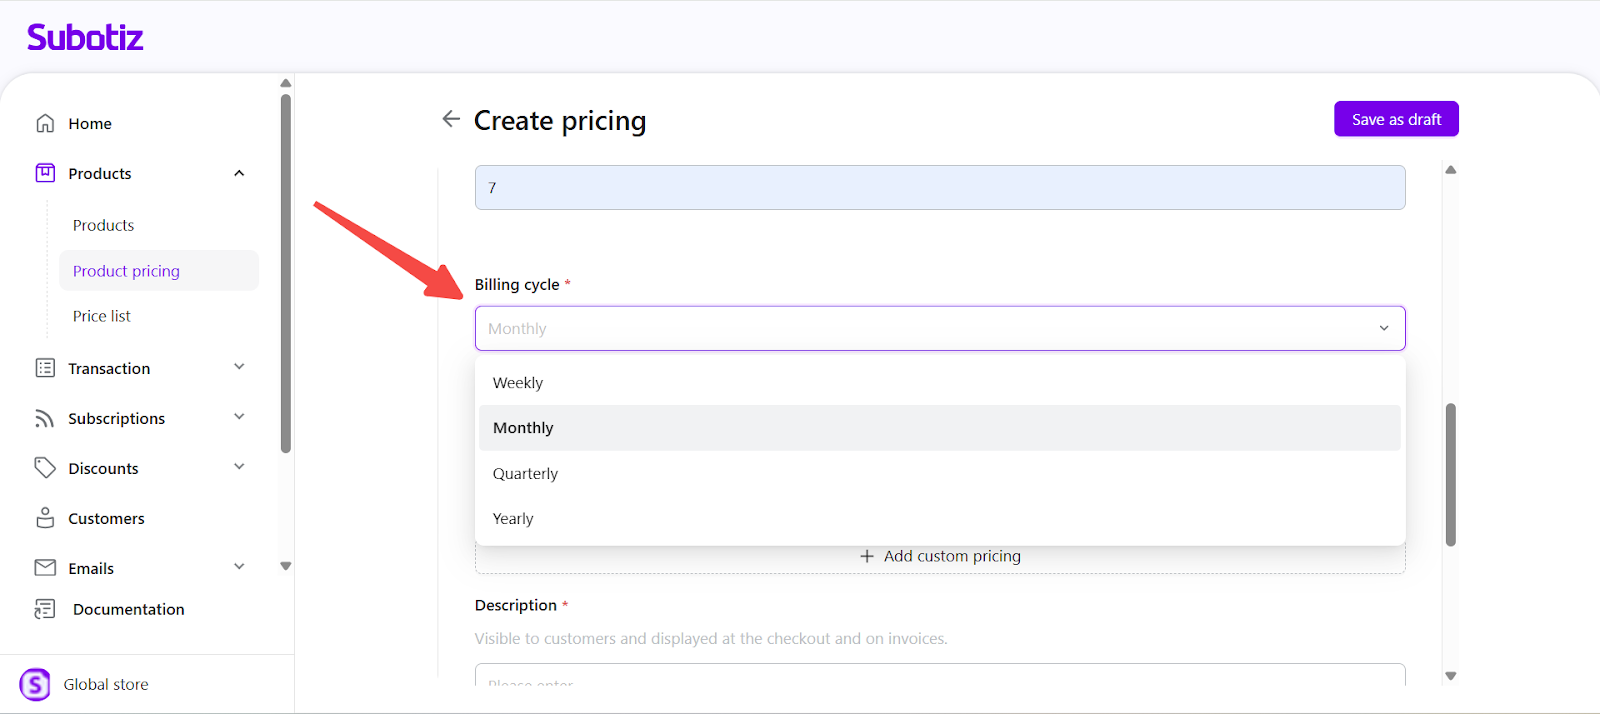Expand the Subscriptions section chevron
The width and height of the screenshot is (1600, 714).
[239, 417]
